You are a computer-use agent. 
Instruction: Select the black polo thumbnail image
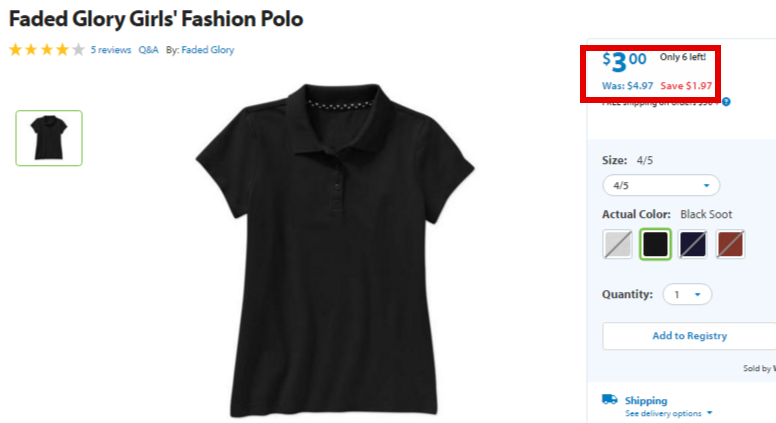pyautogui.click(x=49, y=138)
